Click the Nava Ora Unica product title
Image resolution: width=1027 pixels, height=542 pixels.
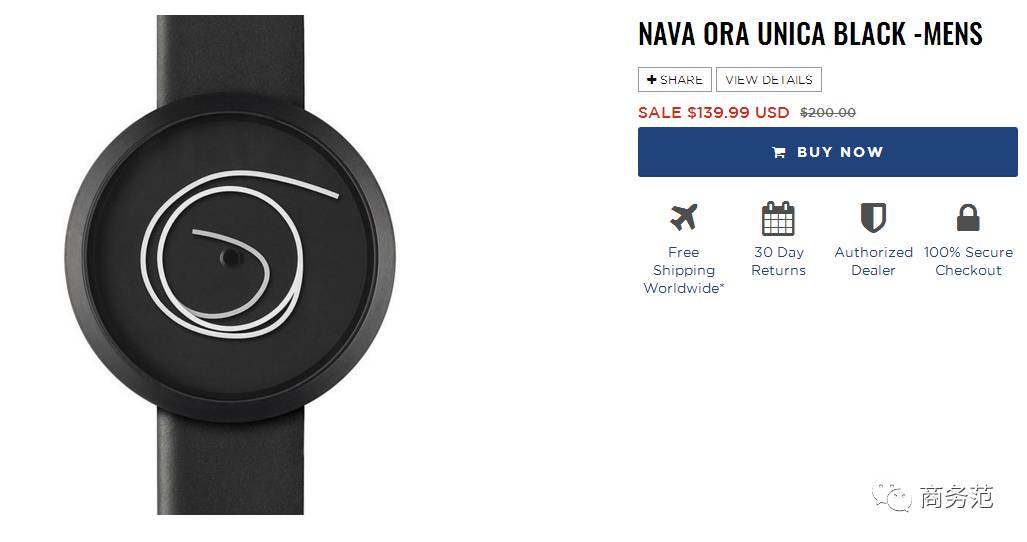coord(810,34)
